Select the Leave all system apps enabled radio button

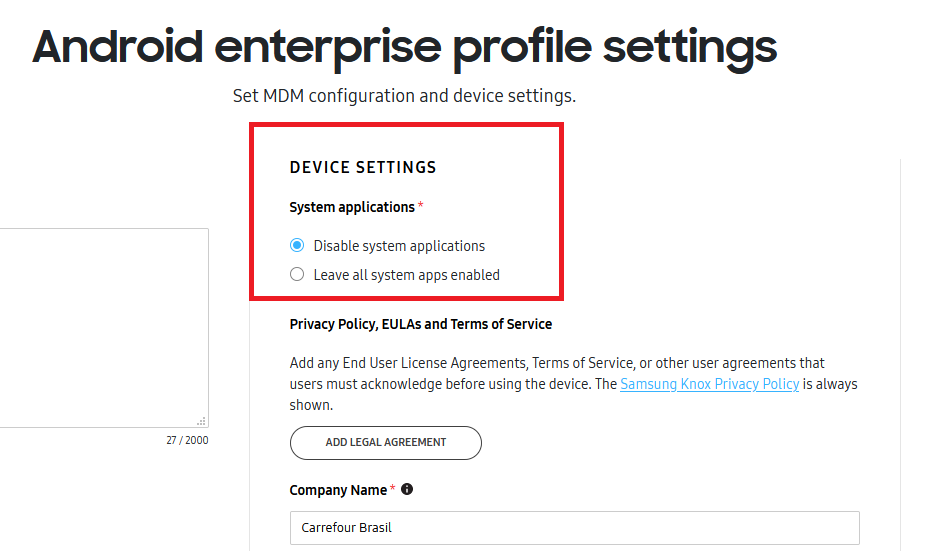tap(297, 275)
